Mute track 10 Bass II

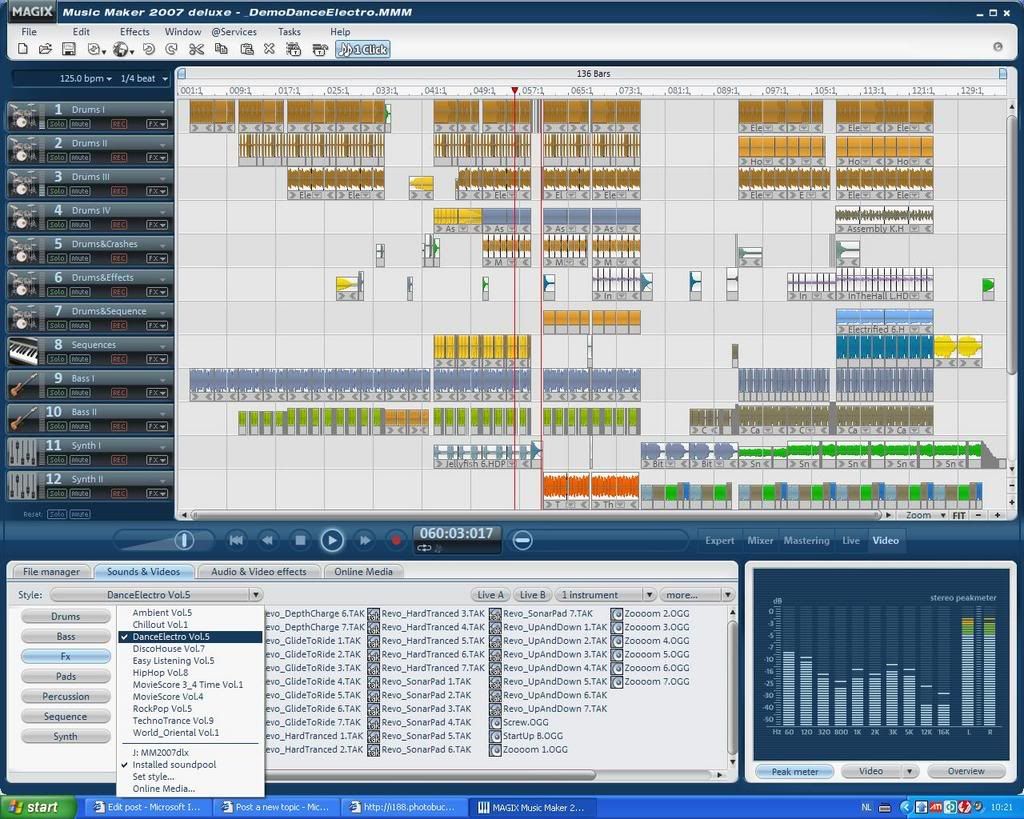[80, 426]
